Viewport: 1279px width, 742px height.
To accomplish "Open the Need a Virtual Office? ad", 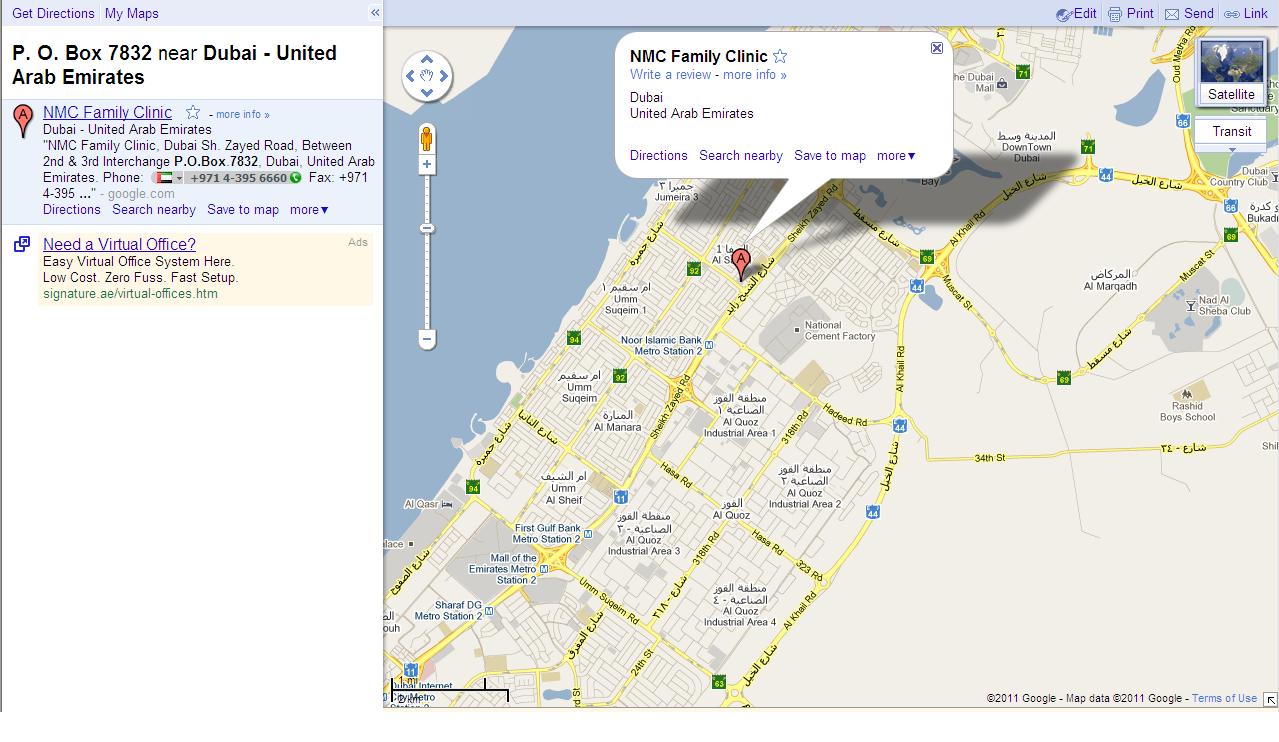I will pyautogui.click(x=119, y=244).
